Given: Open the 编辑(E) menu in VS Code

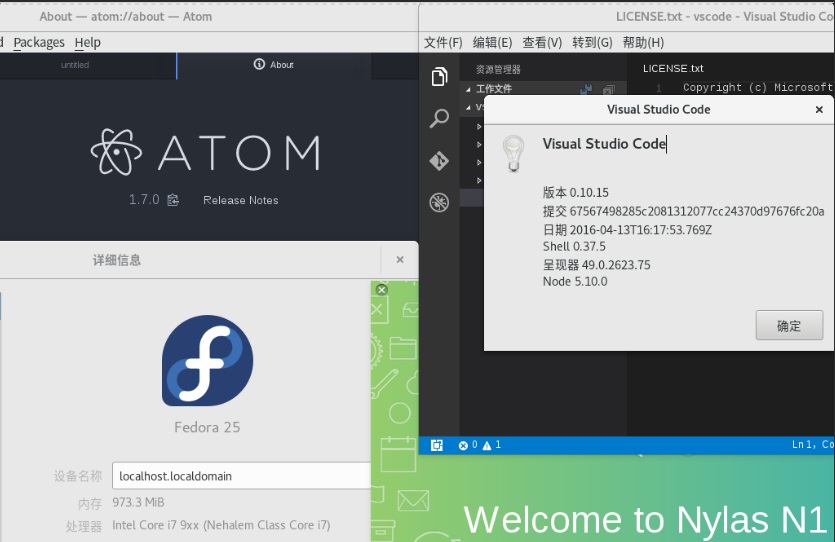Looking at the screenshot, I should click(493, 43).
